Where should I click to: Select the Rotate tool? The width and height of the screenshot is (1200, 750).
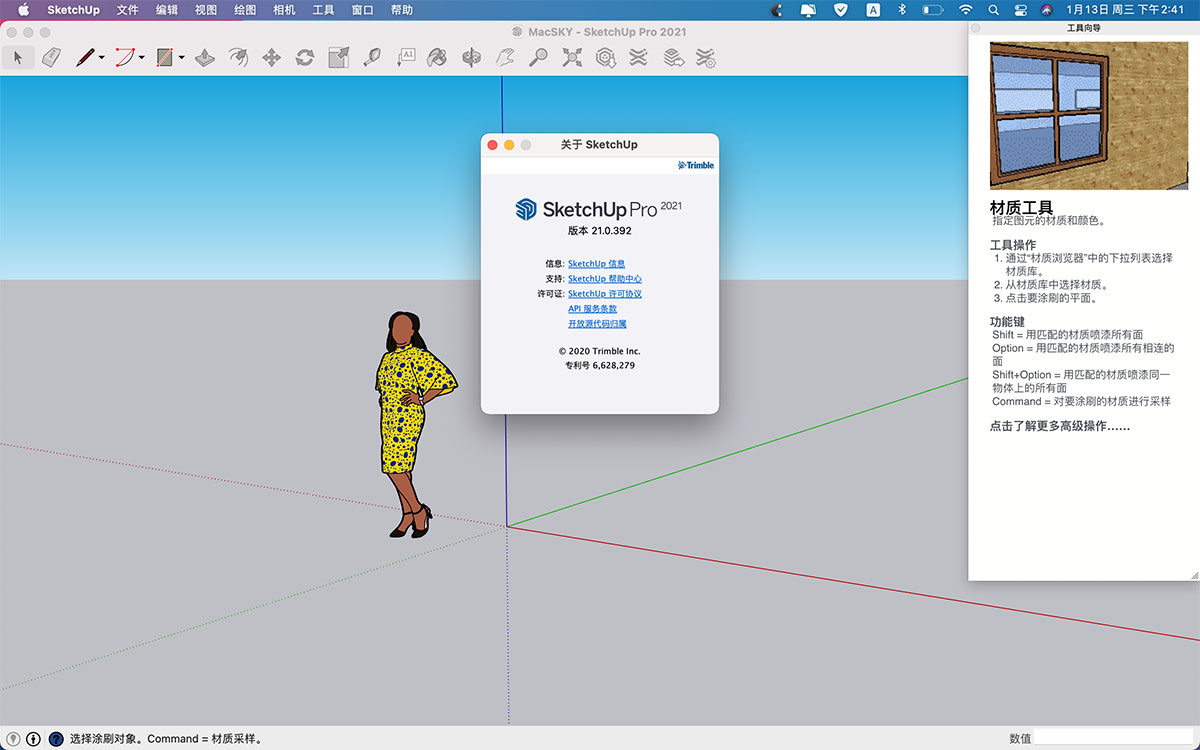(x=305, y=58)
